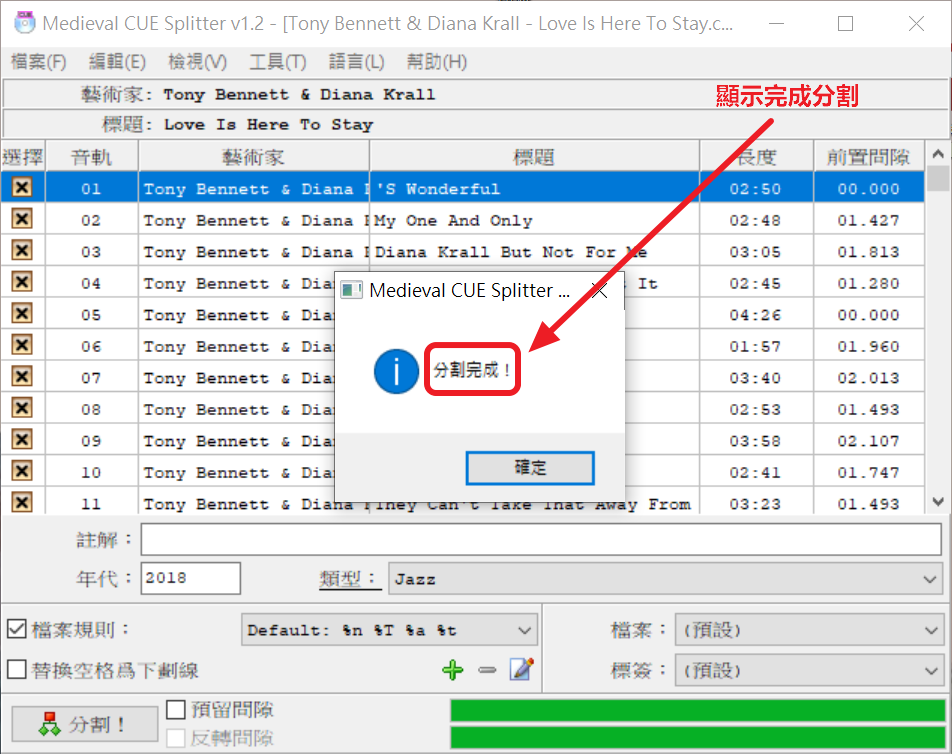The height and width of the screenshot is (754, 952).
Task: Close the 分割完成 message dialog
Action: [599, 291]
